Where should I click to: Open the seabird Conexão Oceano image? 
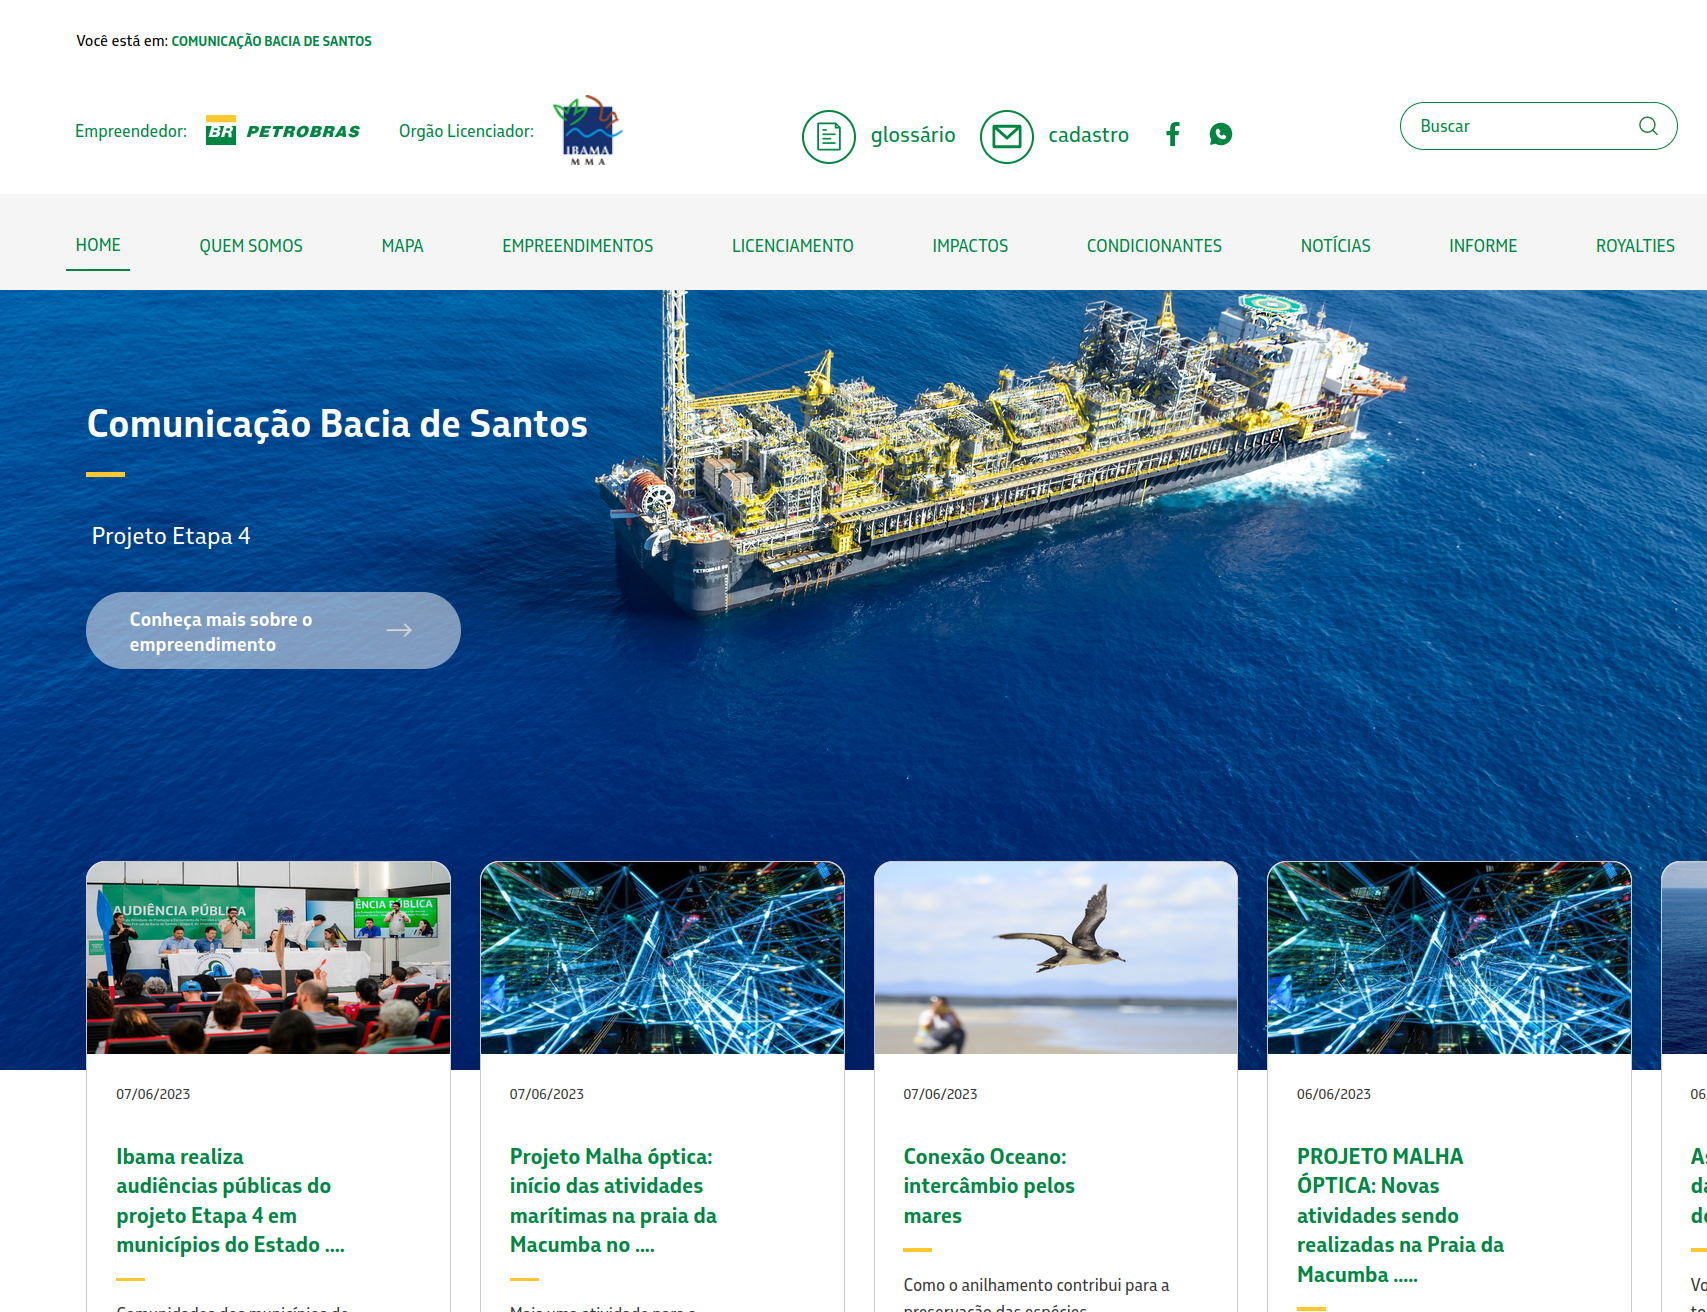tap(1056, 957)
